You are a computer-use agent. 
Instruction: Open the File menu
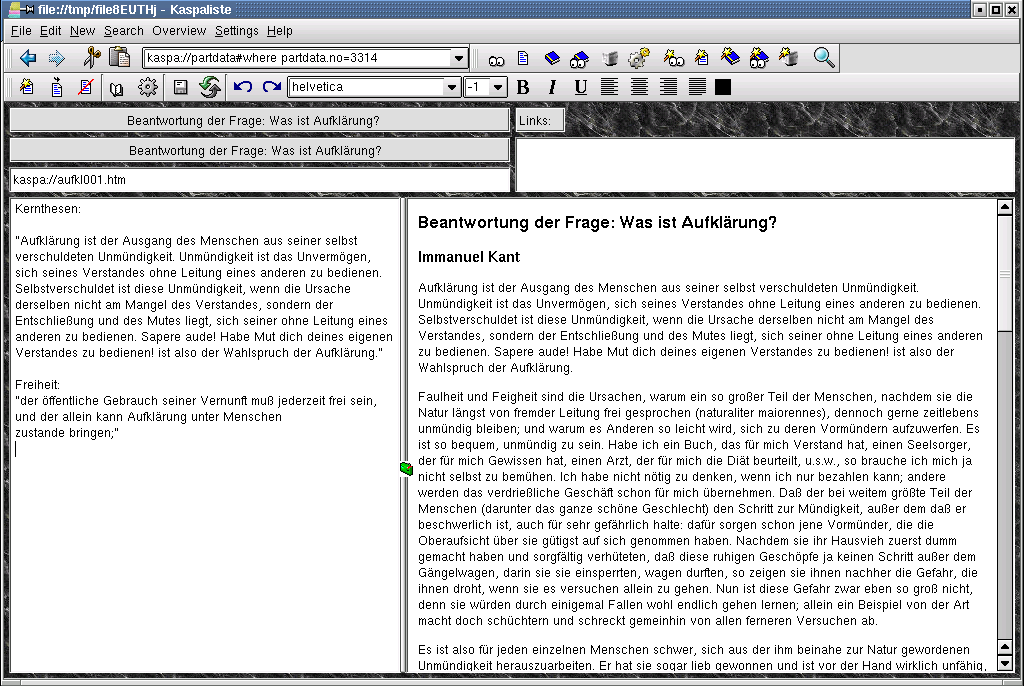pyautogui.click(x=21, y=31)
